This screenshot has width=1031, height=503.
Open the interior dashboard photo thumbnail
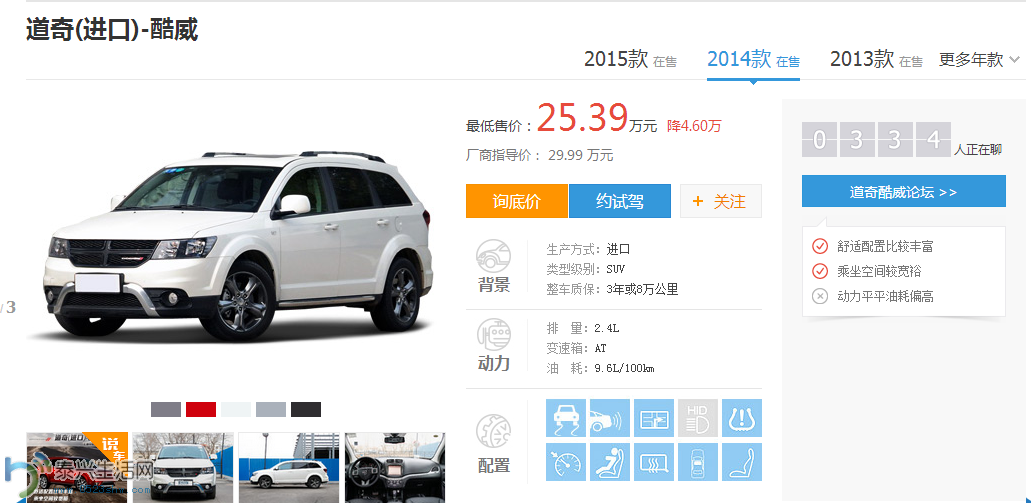tap(394, 467)
